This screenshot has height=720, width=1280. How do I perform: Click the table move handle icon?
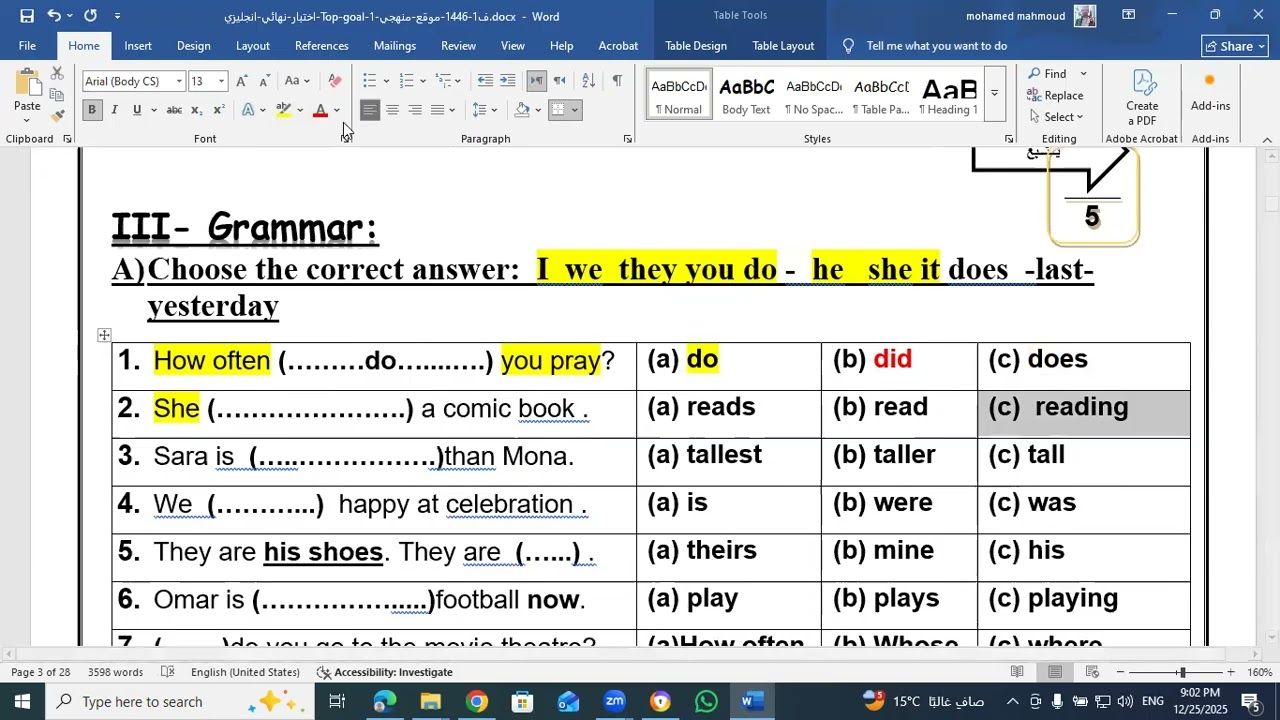pos(104,335)
